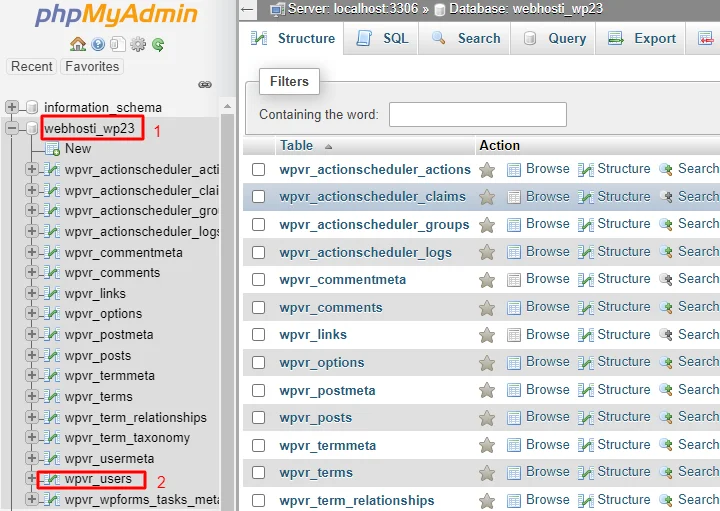This screenshot has width=720, height=511.
Task: Star the wpvr_commentmeta table
Action: point(487,280)
